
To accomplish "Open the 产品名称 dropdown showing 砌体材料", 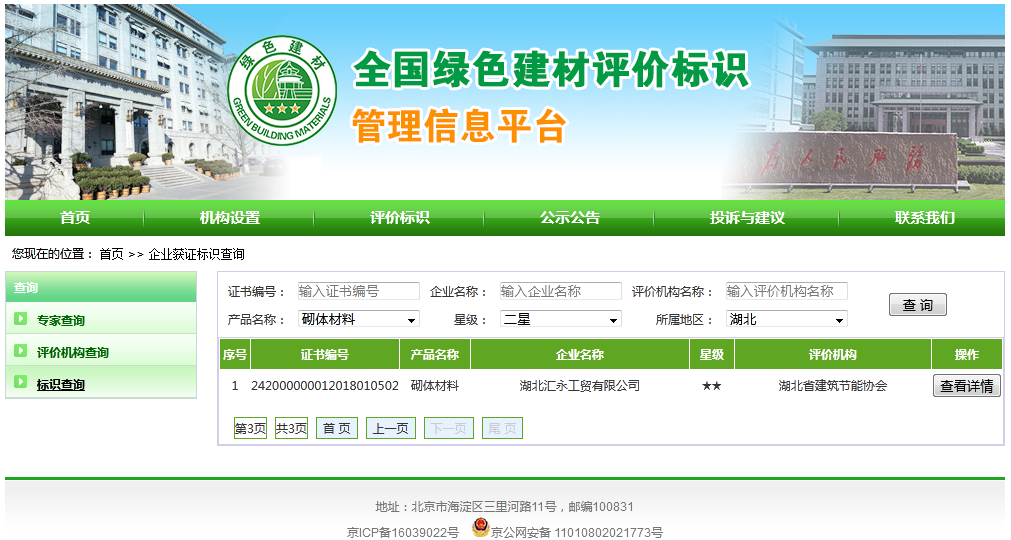I will pos(359,319).
